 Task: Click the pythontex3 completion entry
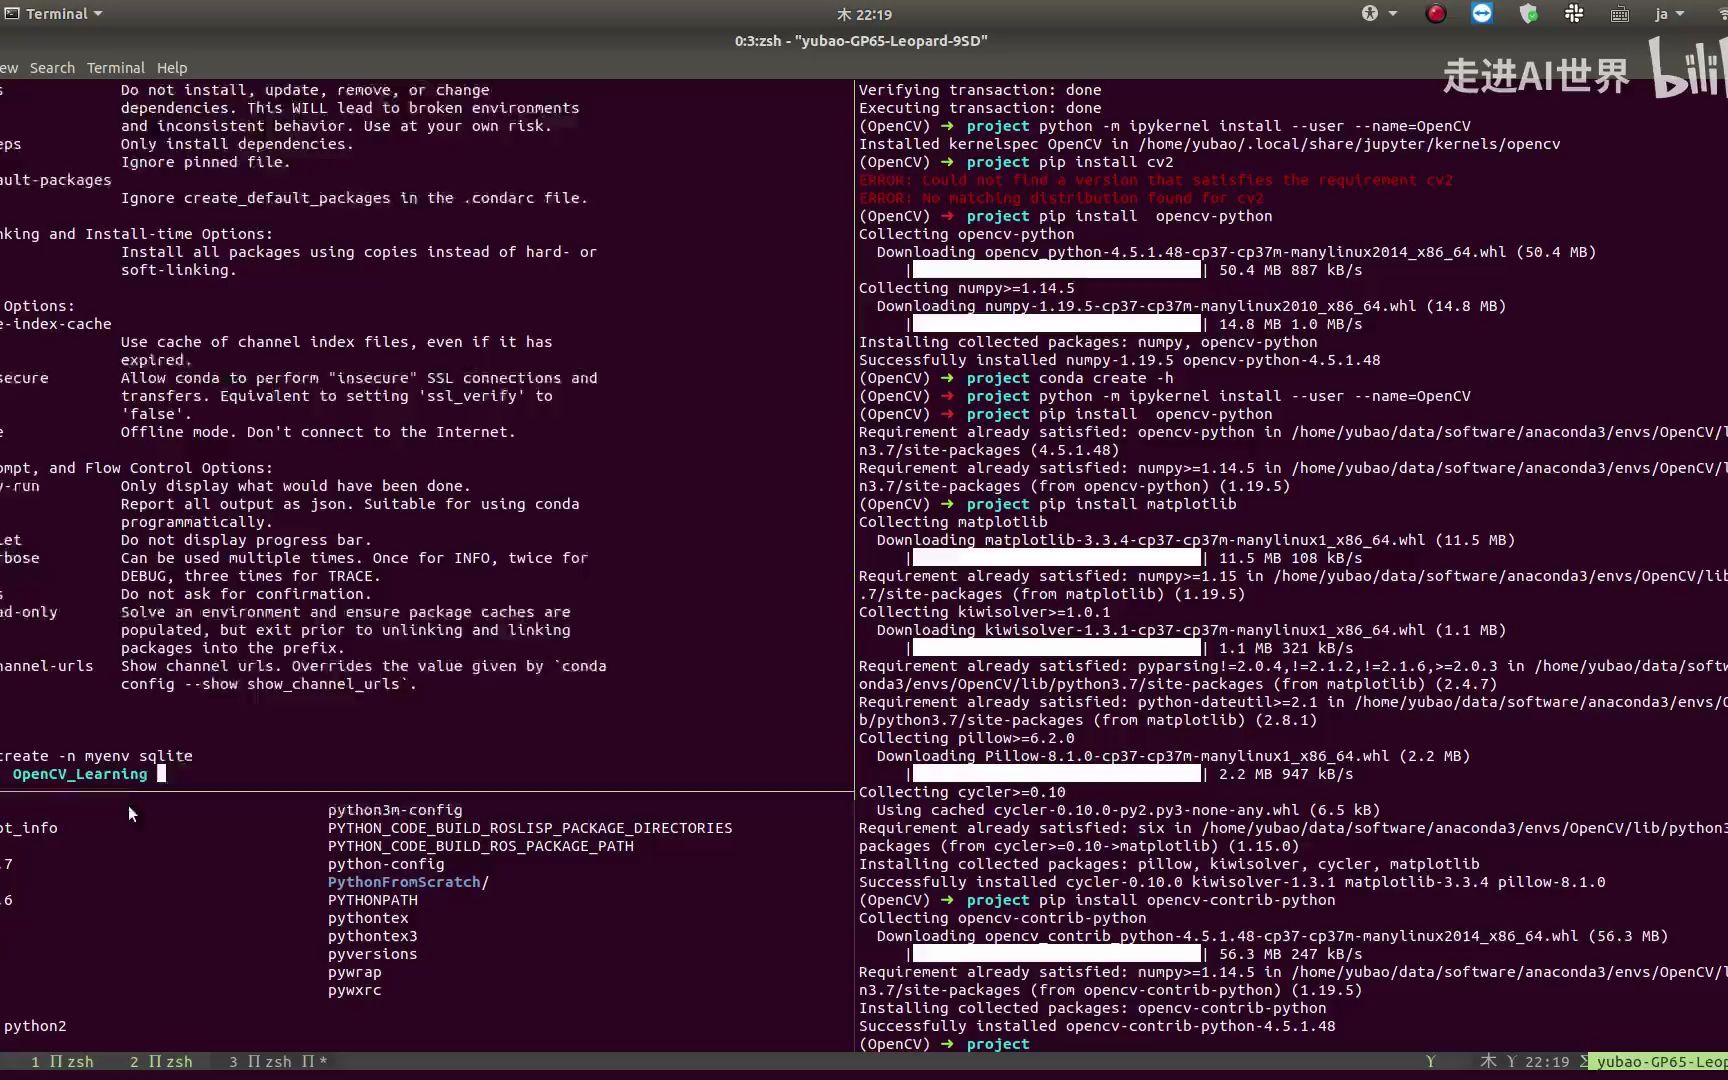tap(373, 936)
